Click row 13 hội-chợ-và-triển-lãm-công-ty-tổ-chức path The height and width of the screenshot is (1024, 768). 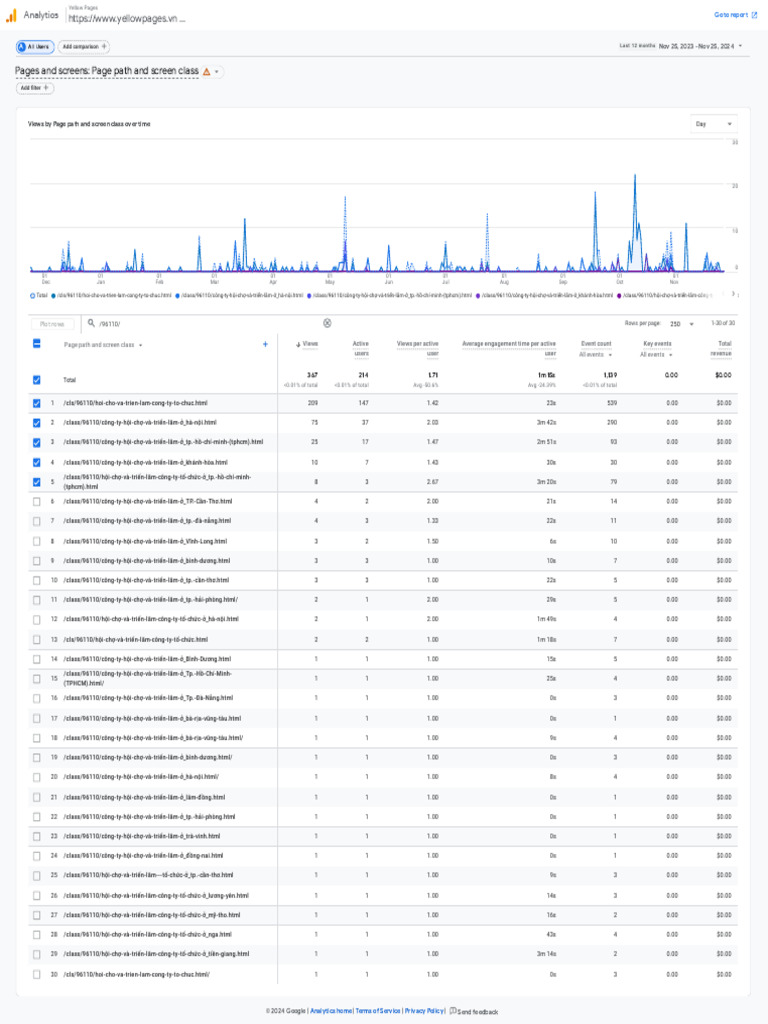pyautogui.click(x=136, y=639)
